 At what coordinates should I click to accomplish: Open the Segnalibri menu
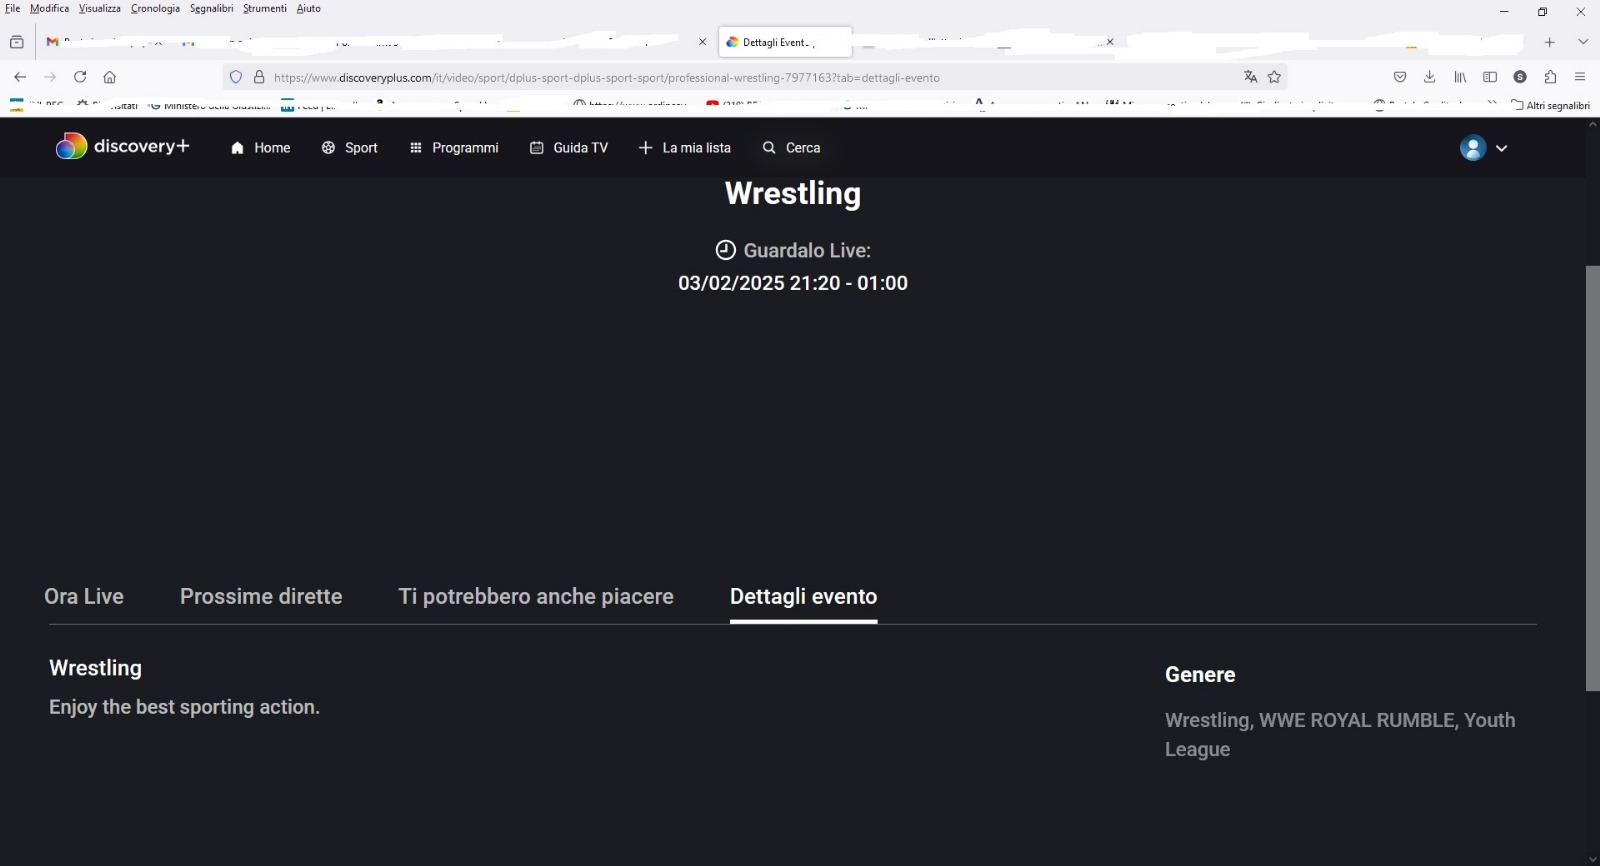(212, 8)
